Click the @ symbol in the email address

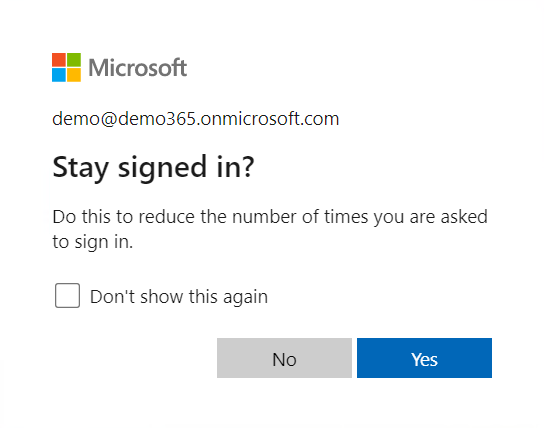tap(109, 119)
